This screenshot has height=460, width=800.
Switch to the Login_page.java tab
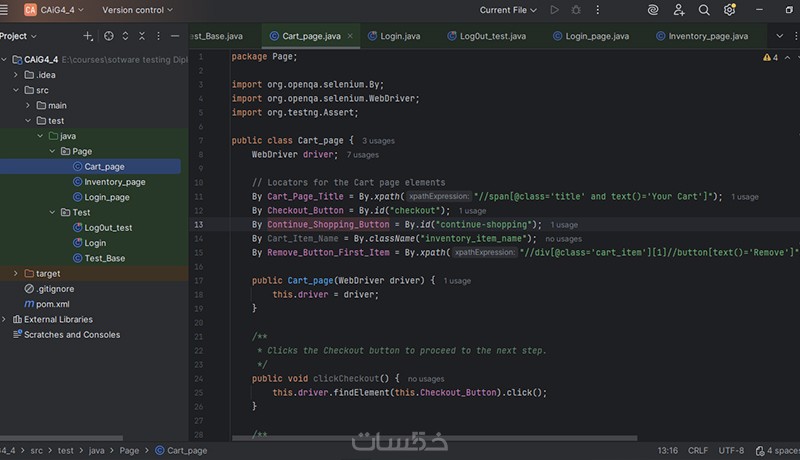[x=591, y=36]
